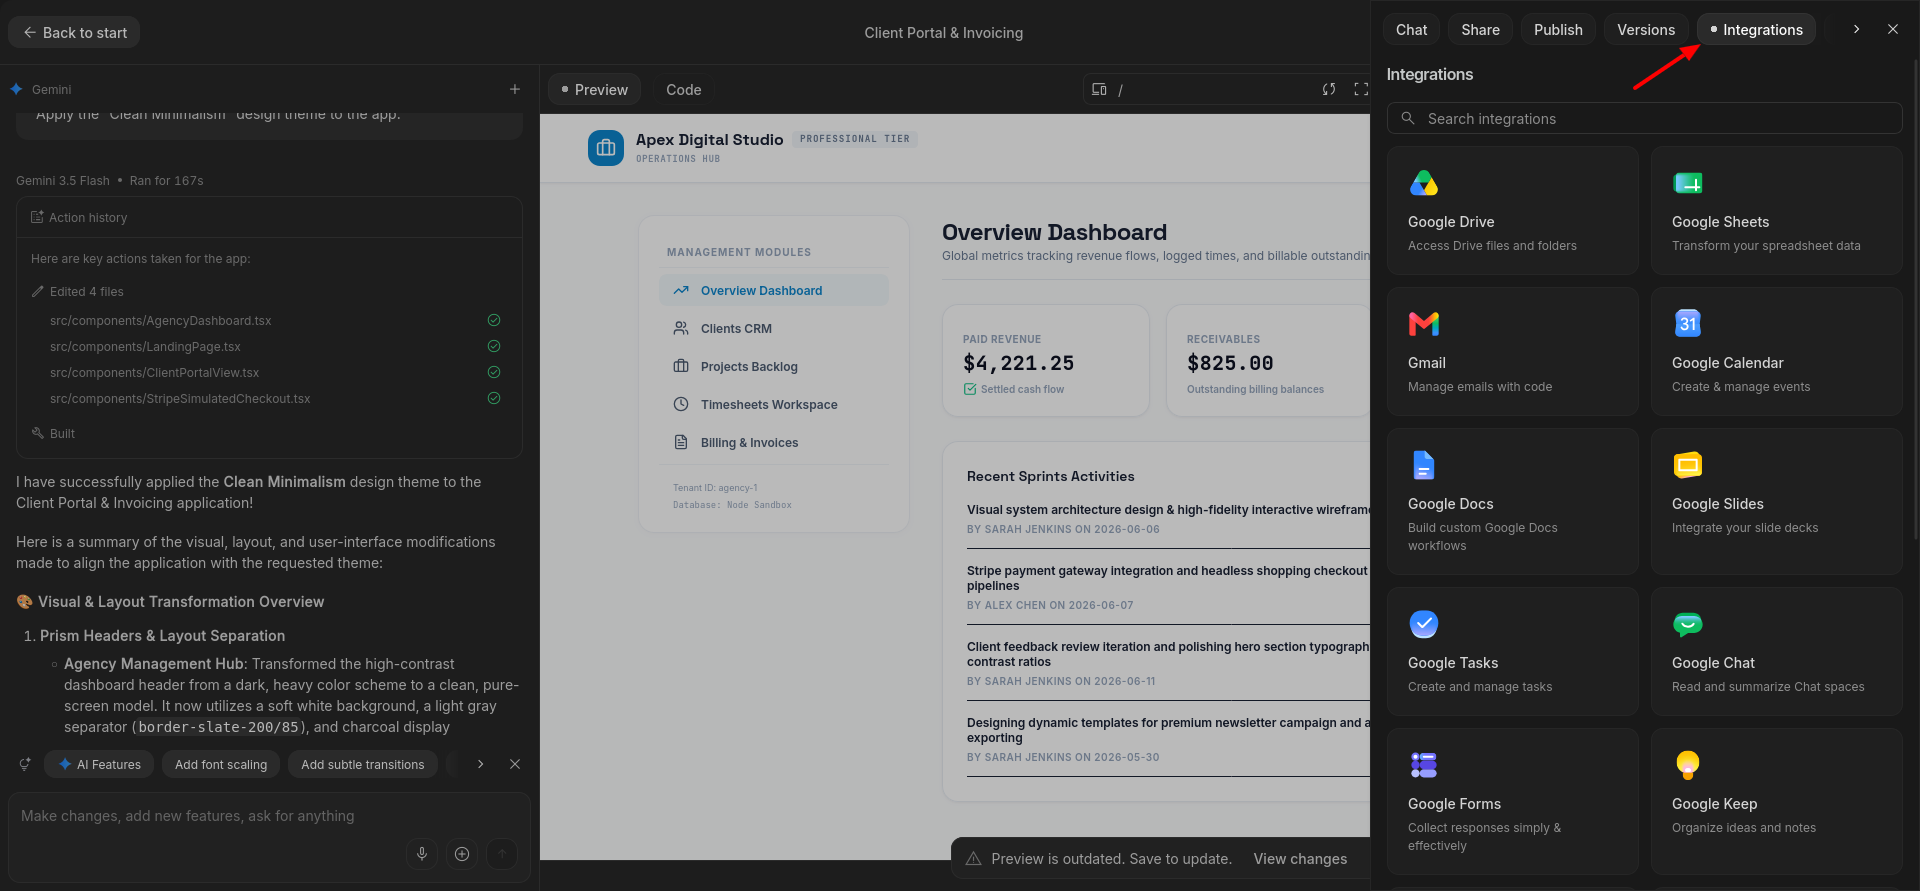
Task: Click the send prompt arrow button
Action: pyautogui.click(x=502, y=853)
